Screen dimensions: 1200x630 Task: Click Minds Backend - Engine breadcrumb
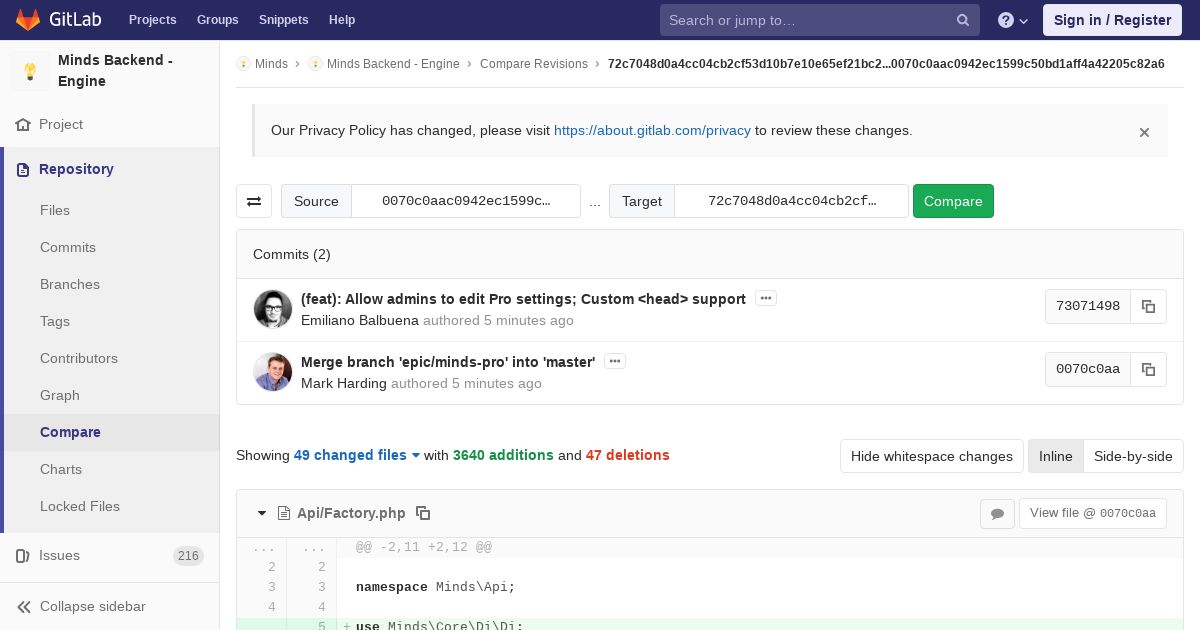[x=393, y=64]
